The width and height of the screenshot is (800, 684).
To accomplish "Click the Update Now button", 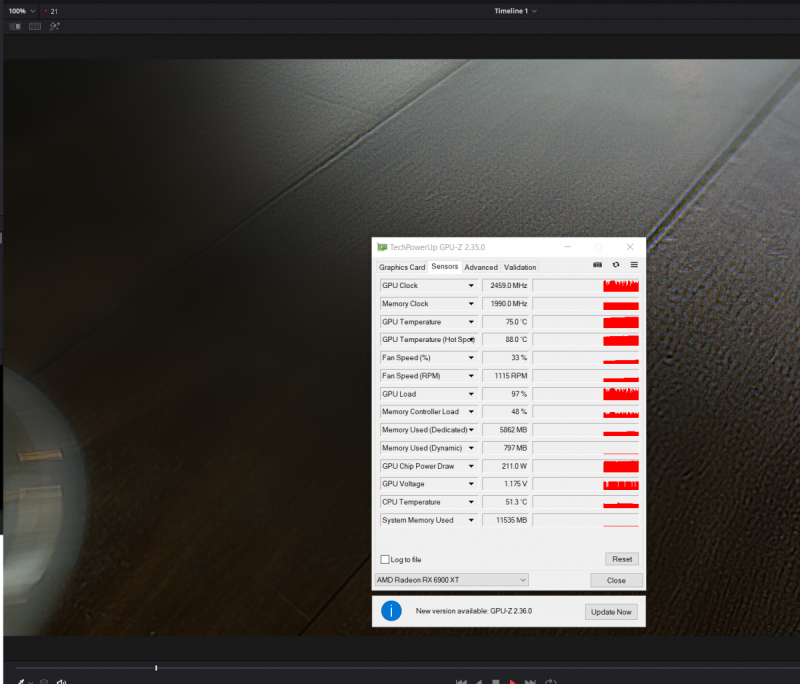I will click(x=611, y=612).
